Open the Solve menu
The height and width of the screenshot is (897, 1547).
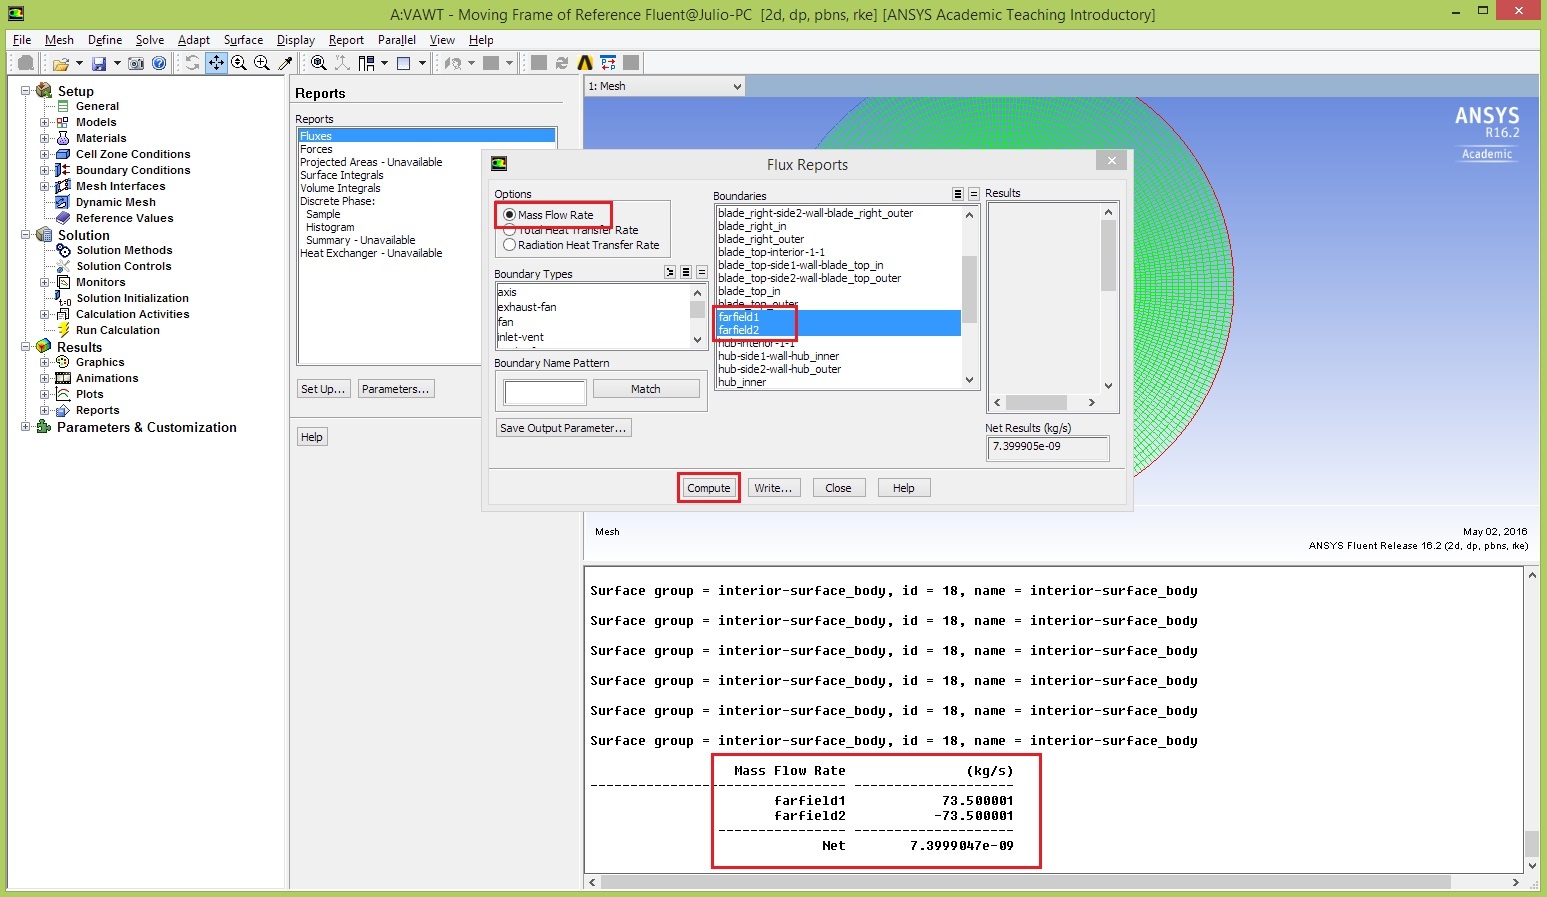[x=150, y=40]
